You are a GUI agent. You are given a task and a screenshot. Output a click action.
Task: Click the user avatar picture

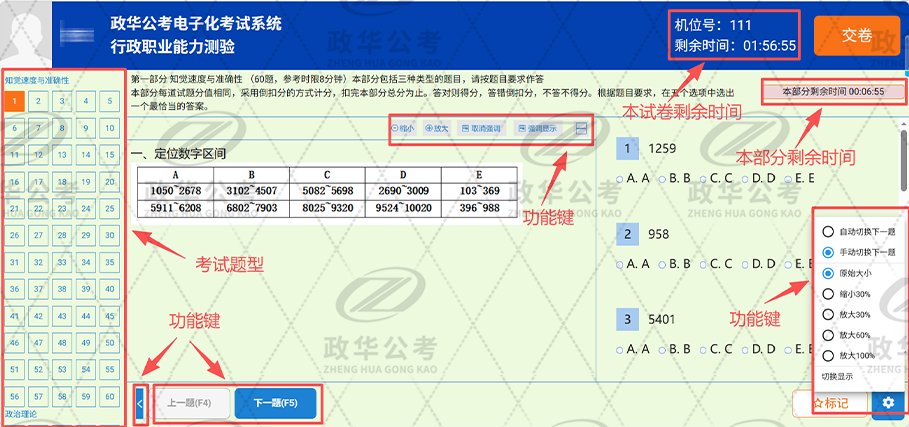click(x=25, y=35)
